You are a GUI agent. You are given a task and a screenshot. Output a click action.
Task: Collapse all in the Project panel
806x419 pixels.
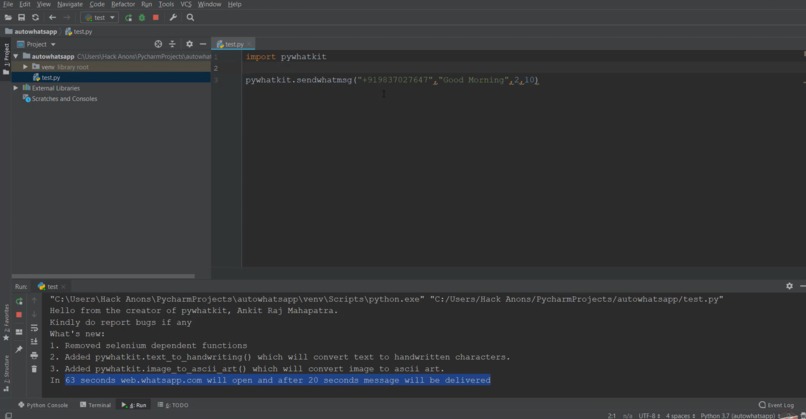[x=172, y=44]
